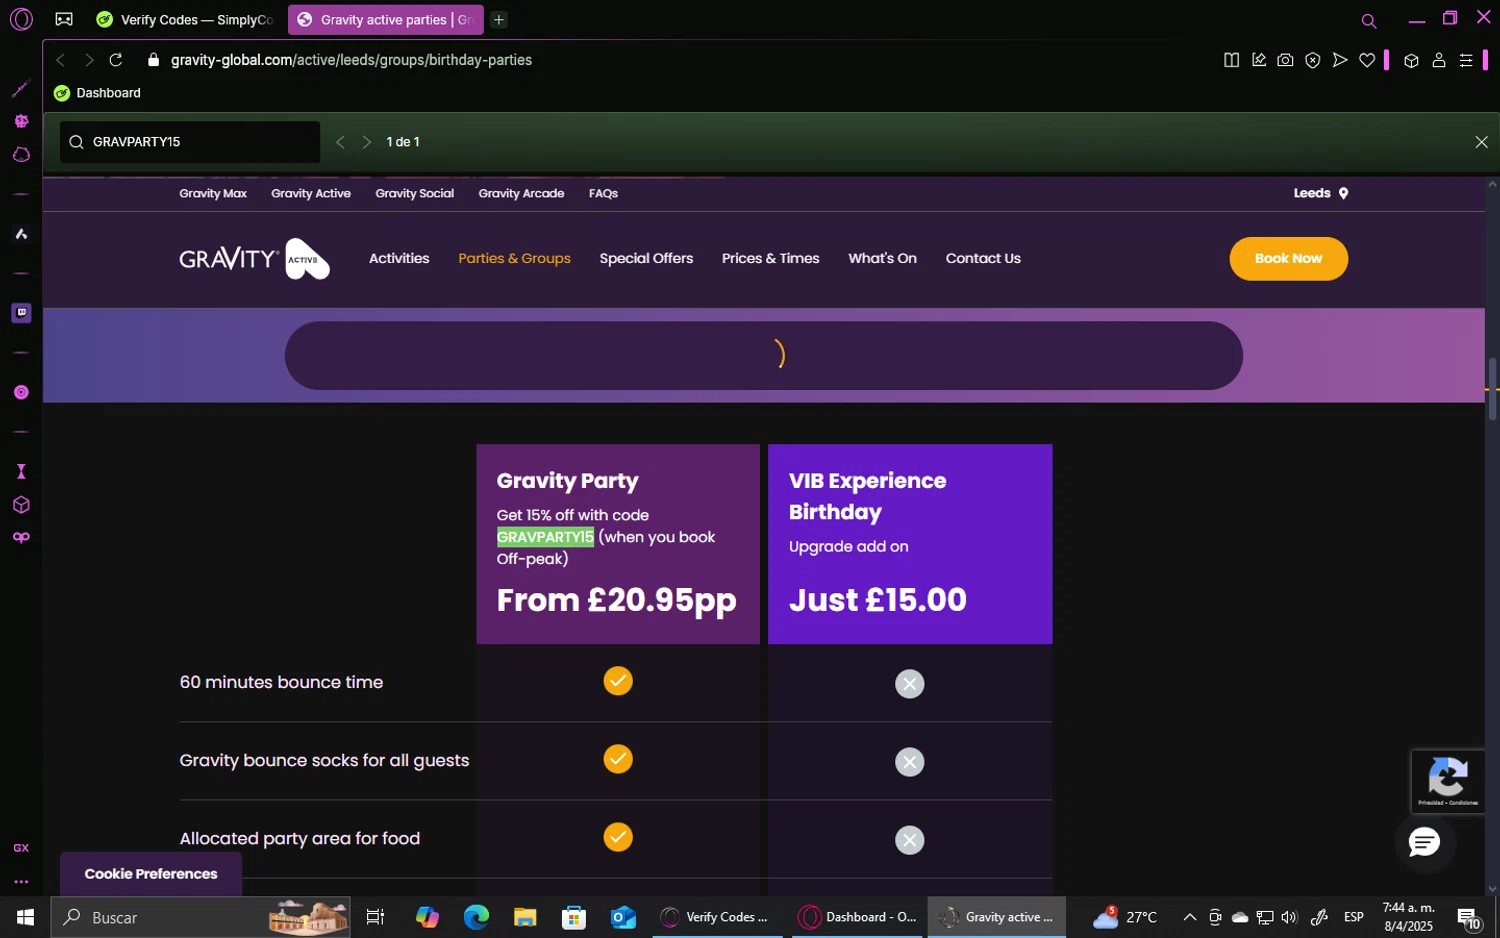Image resolution: width=1500 pixels, height=938 pixels.
Task: Click the Windows search box Buscar
Action: pos(200,917)
